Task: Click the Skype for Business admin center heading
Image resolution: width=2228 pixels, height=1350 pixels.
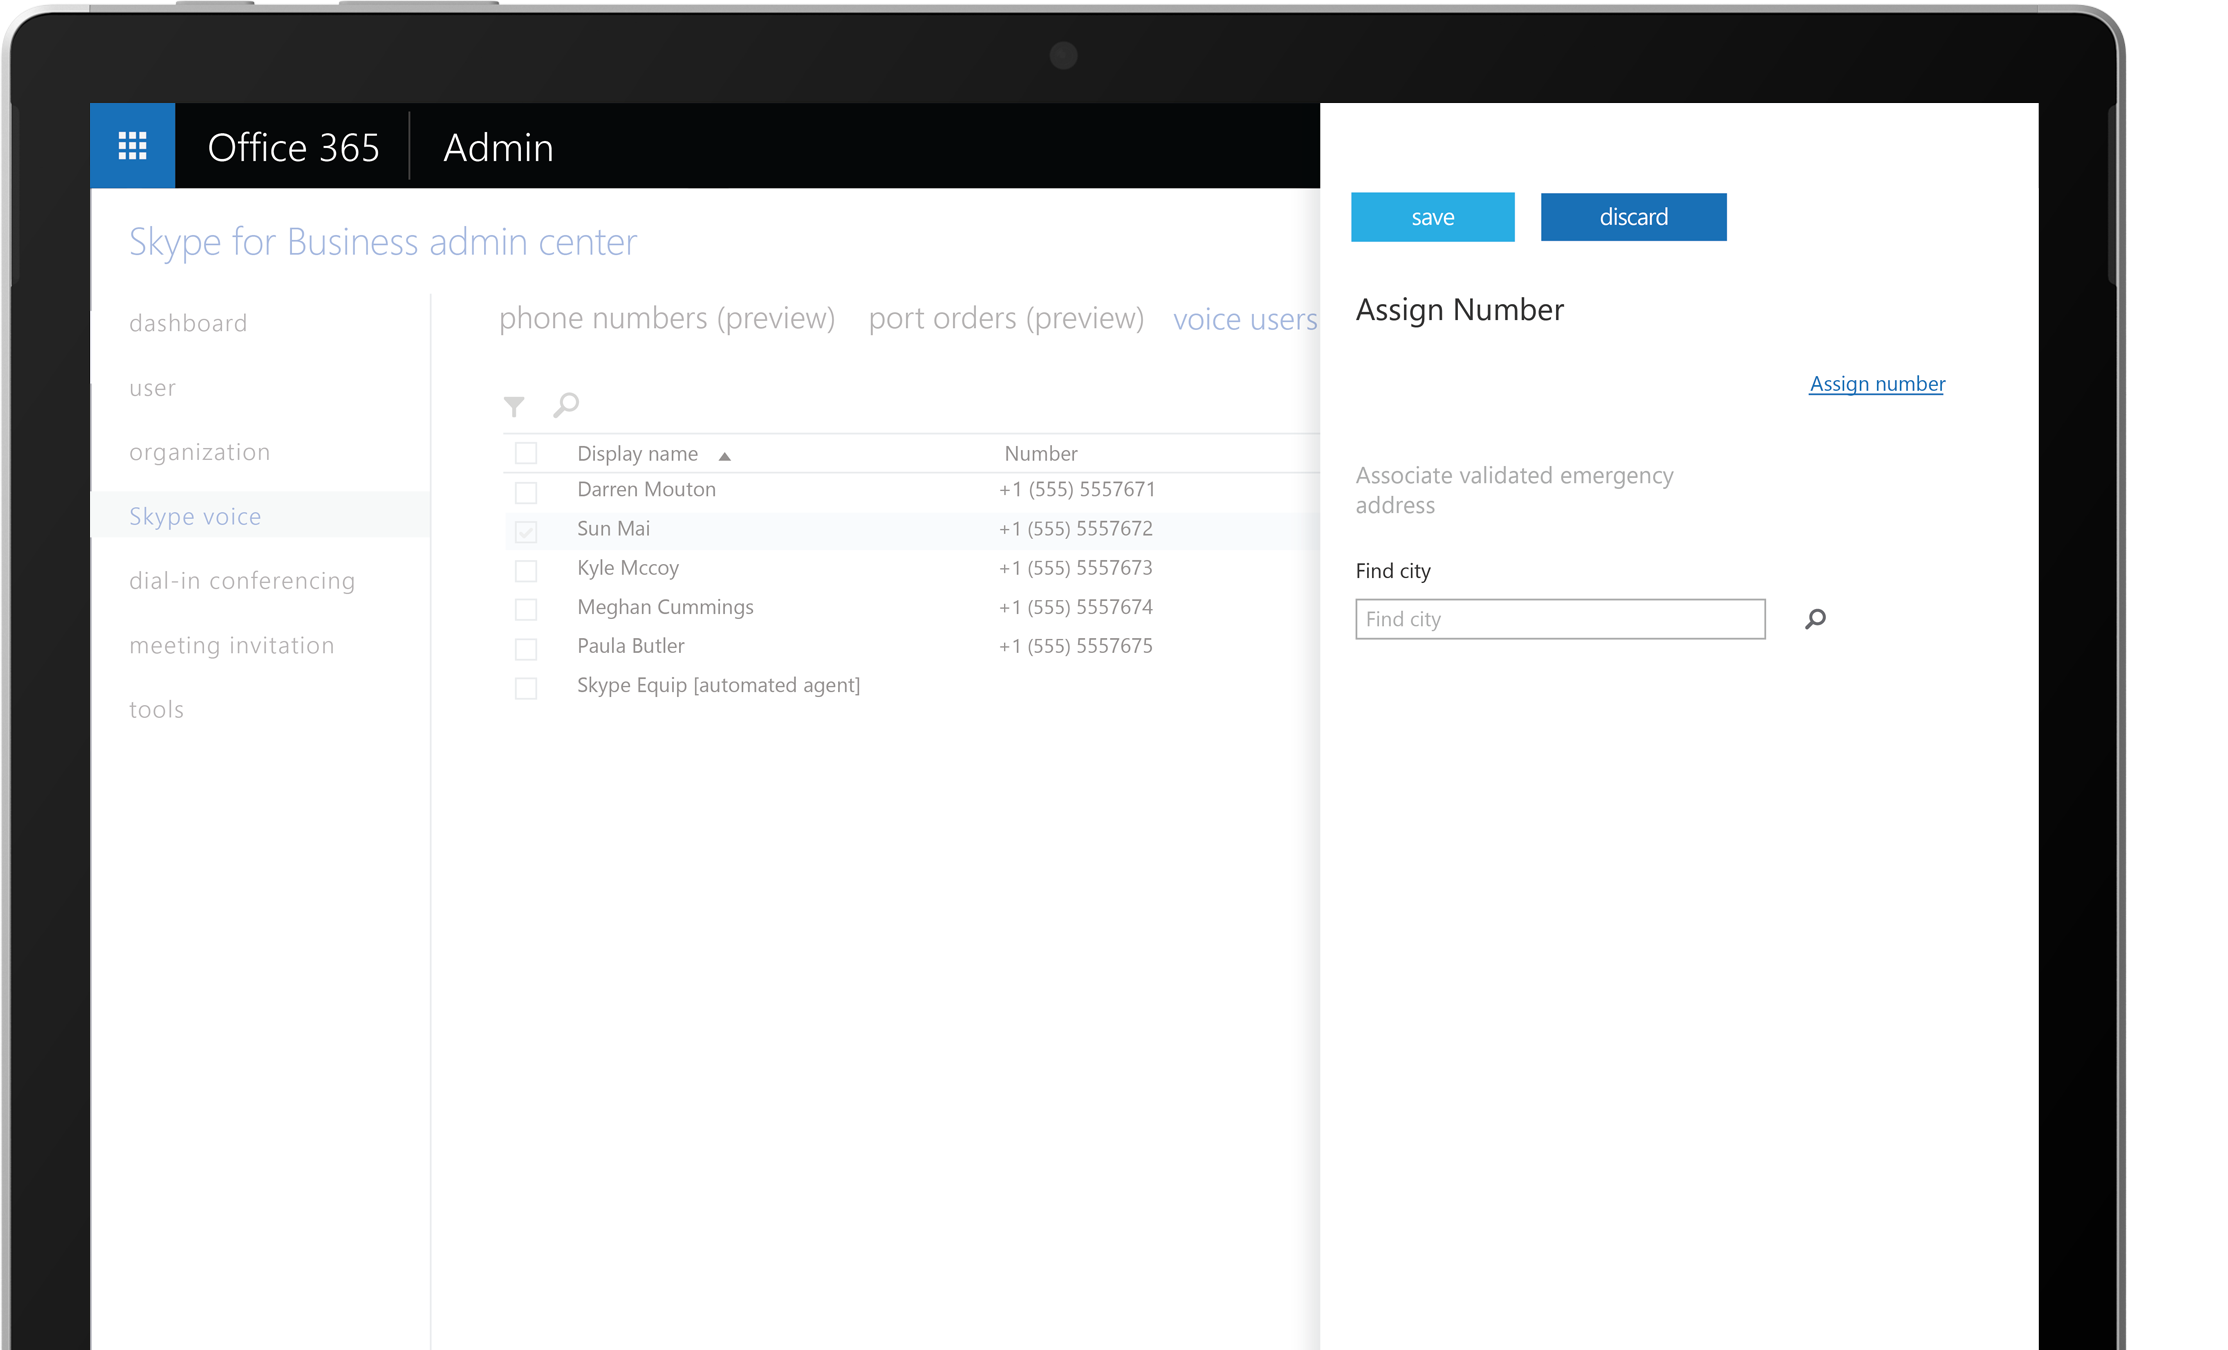Action: (x=383, y=242)
